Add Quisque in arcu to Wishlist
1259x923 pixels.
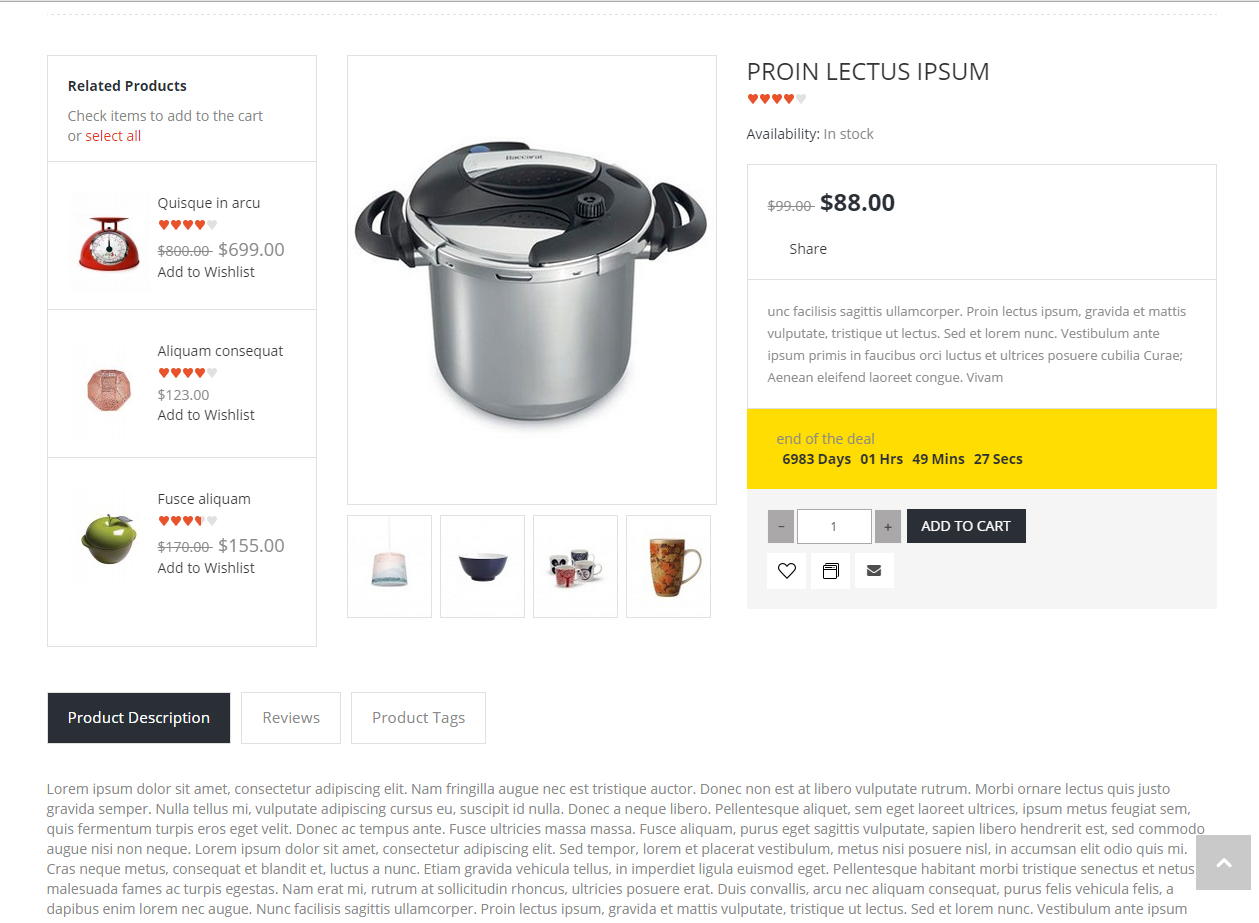[206, 272]
